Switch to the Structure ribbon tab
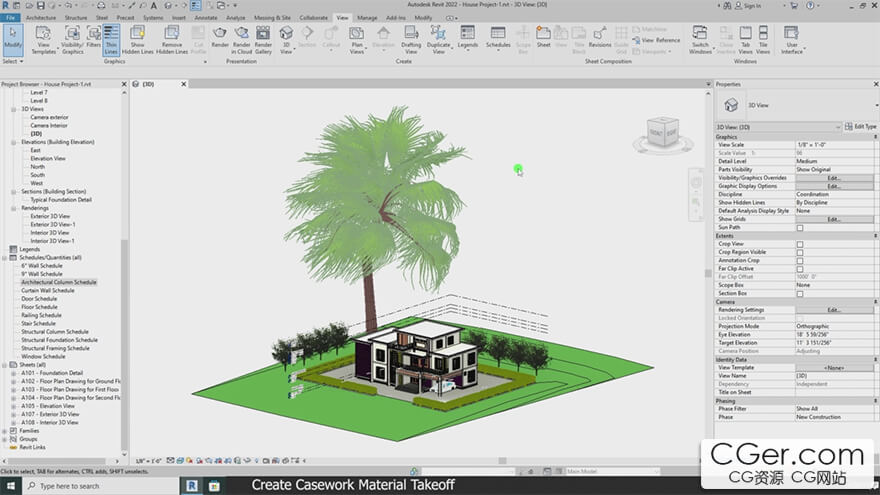This screenshot has width=880, height=495. (76, 18)
